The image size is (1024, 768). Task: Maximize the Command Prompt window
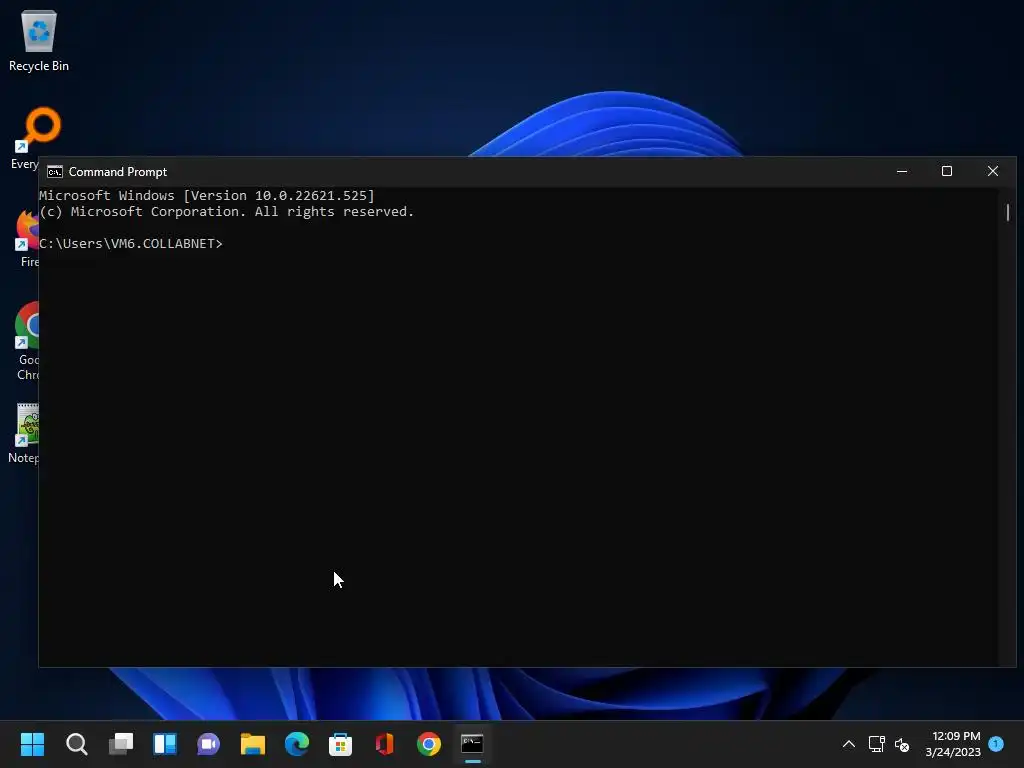pos(947,171)
